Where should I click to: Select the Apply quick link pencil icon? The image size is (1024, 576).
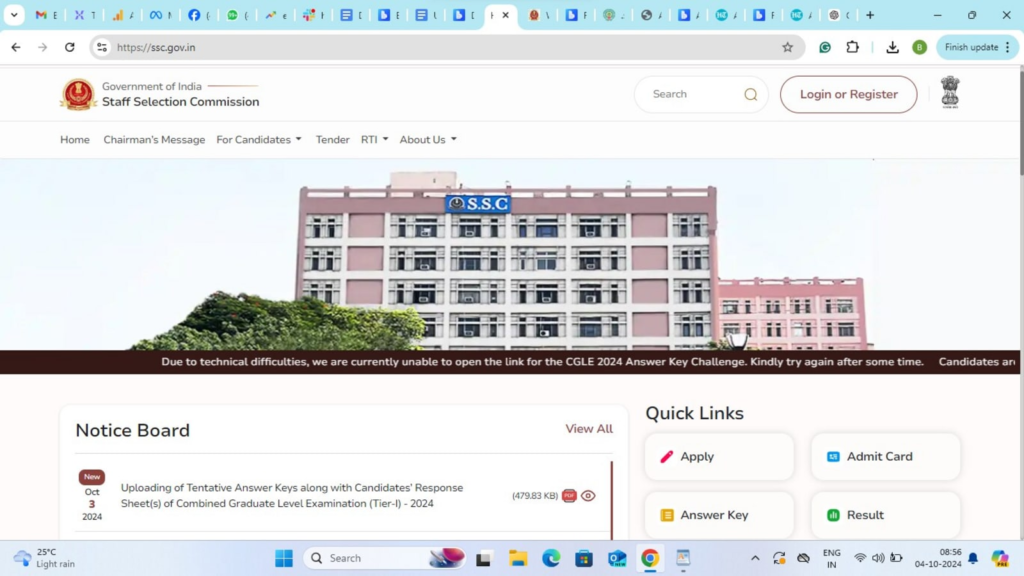tap(667, 456)
